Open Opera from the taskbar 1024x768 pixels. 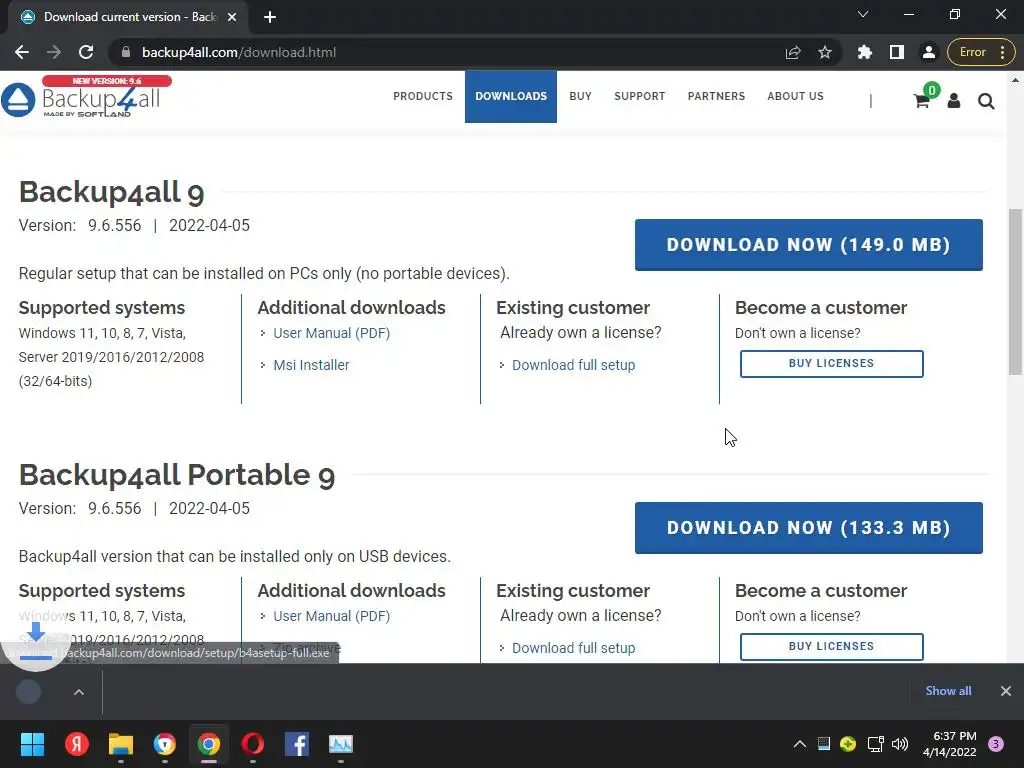click(253, 744)
